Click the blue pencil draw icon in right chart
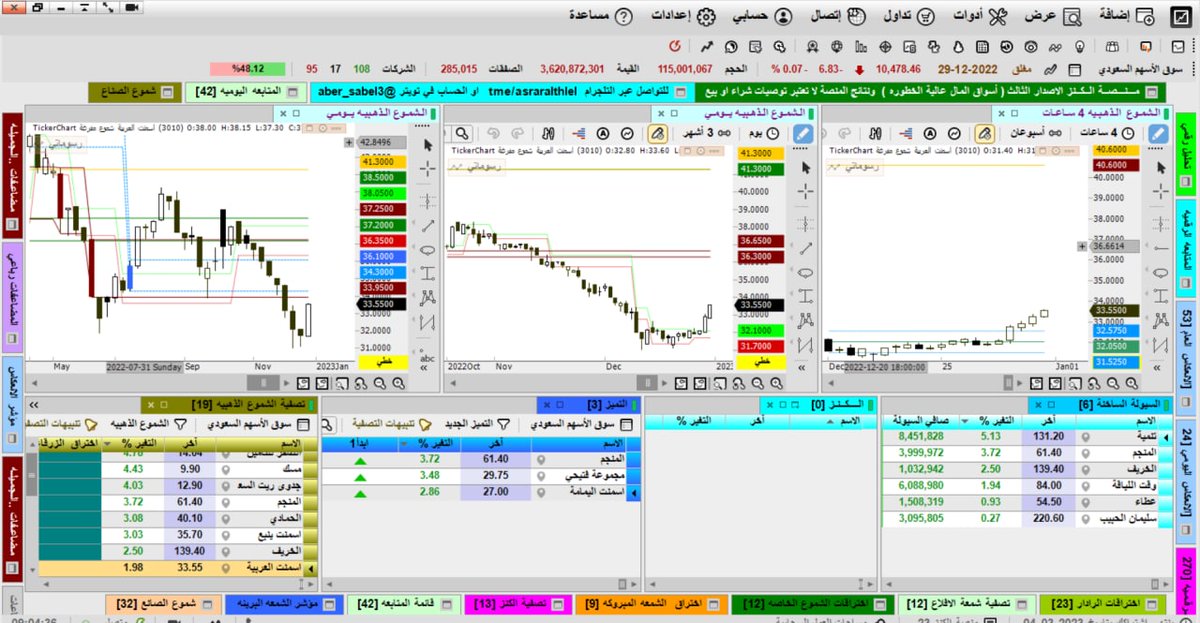Image resolution: width=1200 pixels, height=623 pixels. pos(1157,132)
